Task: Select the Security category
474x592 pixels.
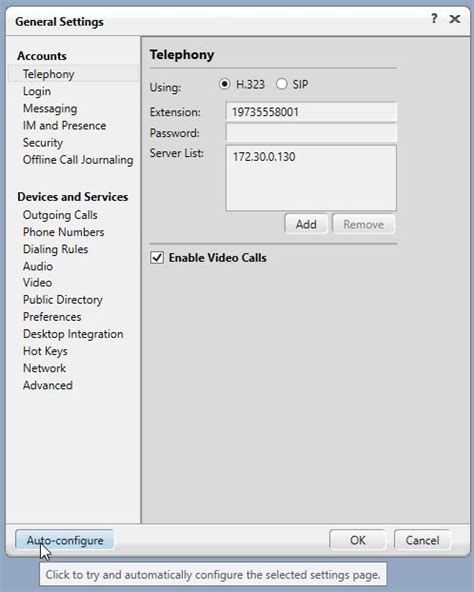Action: coord(43,143)
